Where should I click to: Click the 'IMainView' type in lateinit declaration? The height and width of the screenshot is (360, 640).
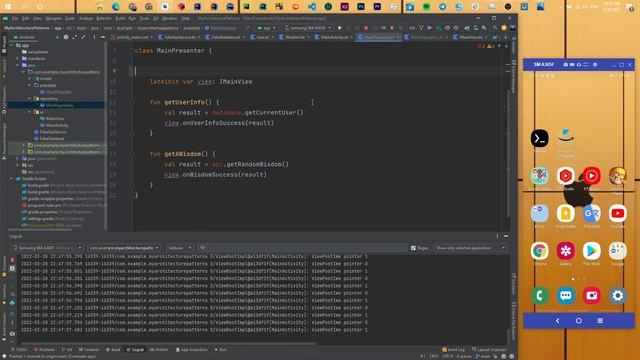pos(236,82)
